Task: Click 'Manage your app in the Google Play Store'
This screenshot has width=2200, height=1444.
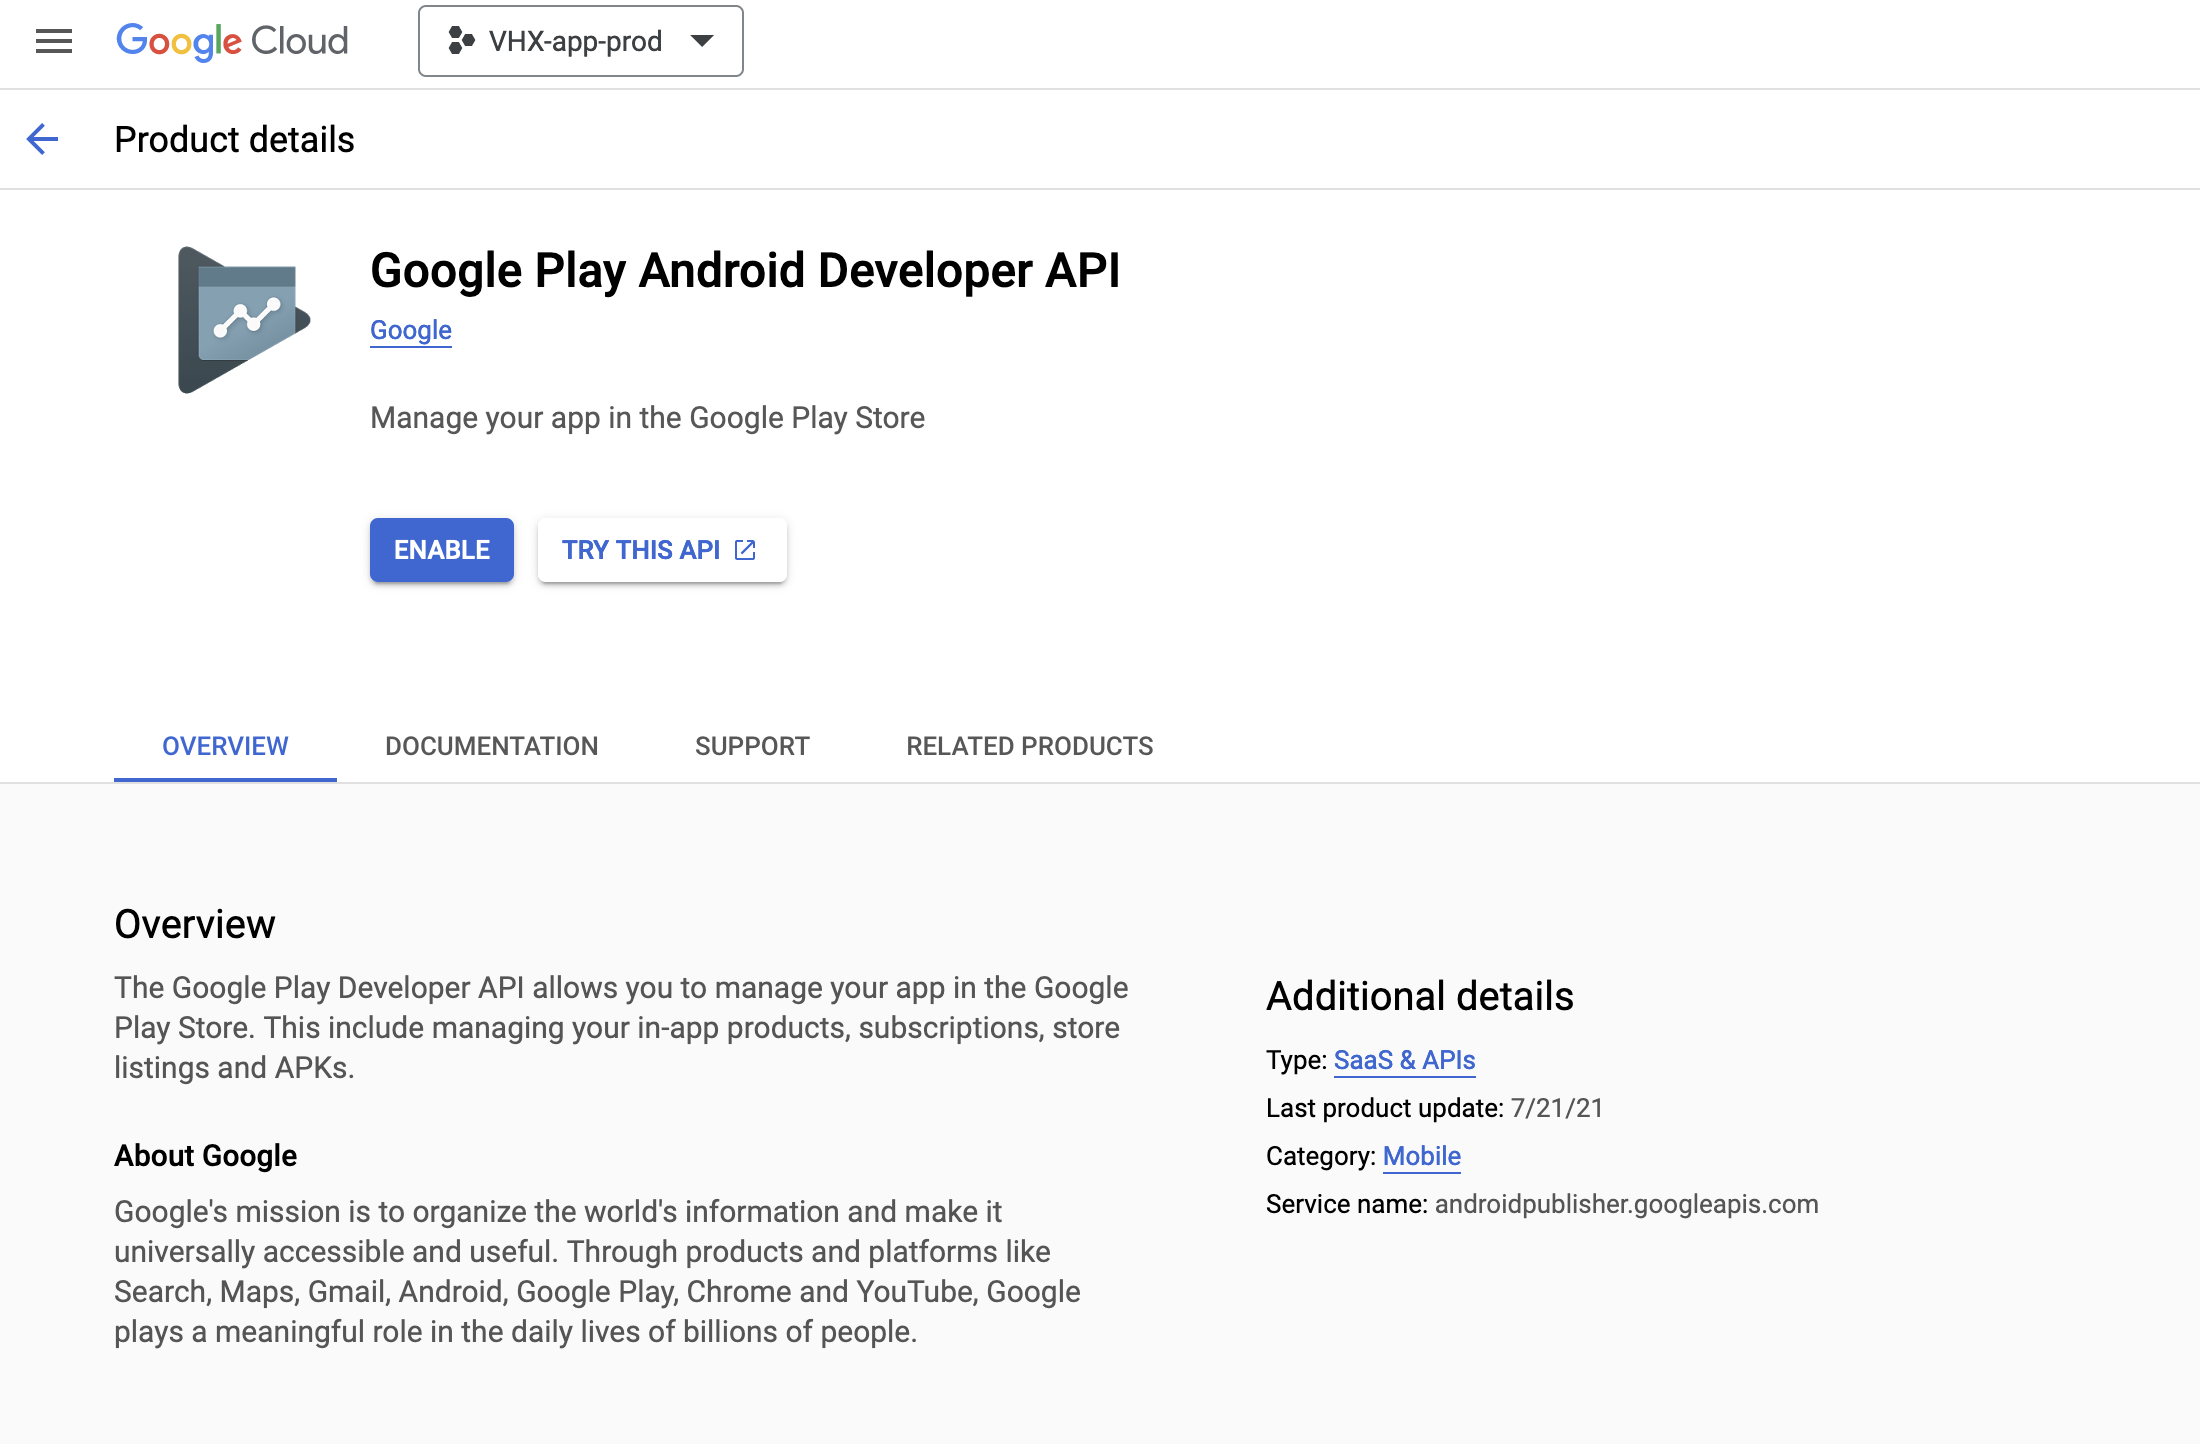Action: click(x=647, y=418)
